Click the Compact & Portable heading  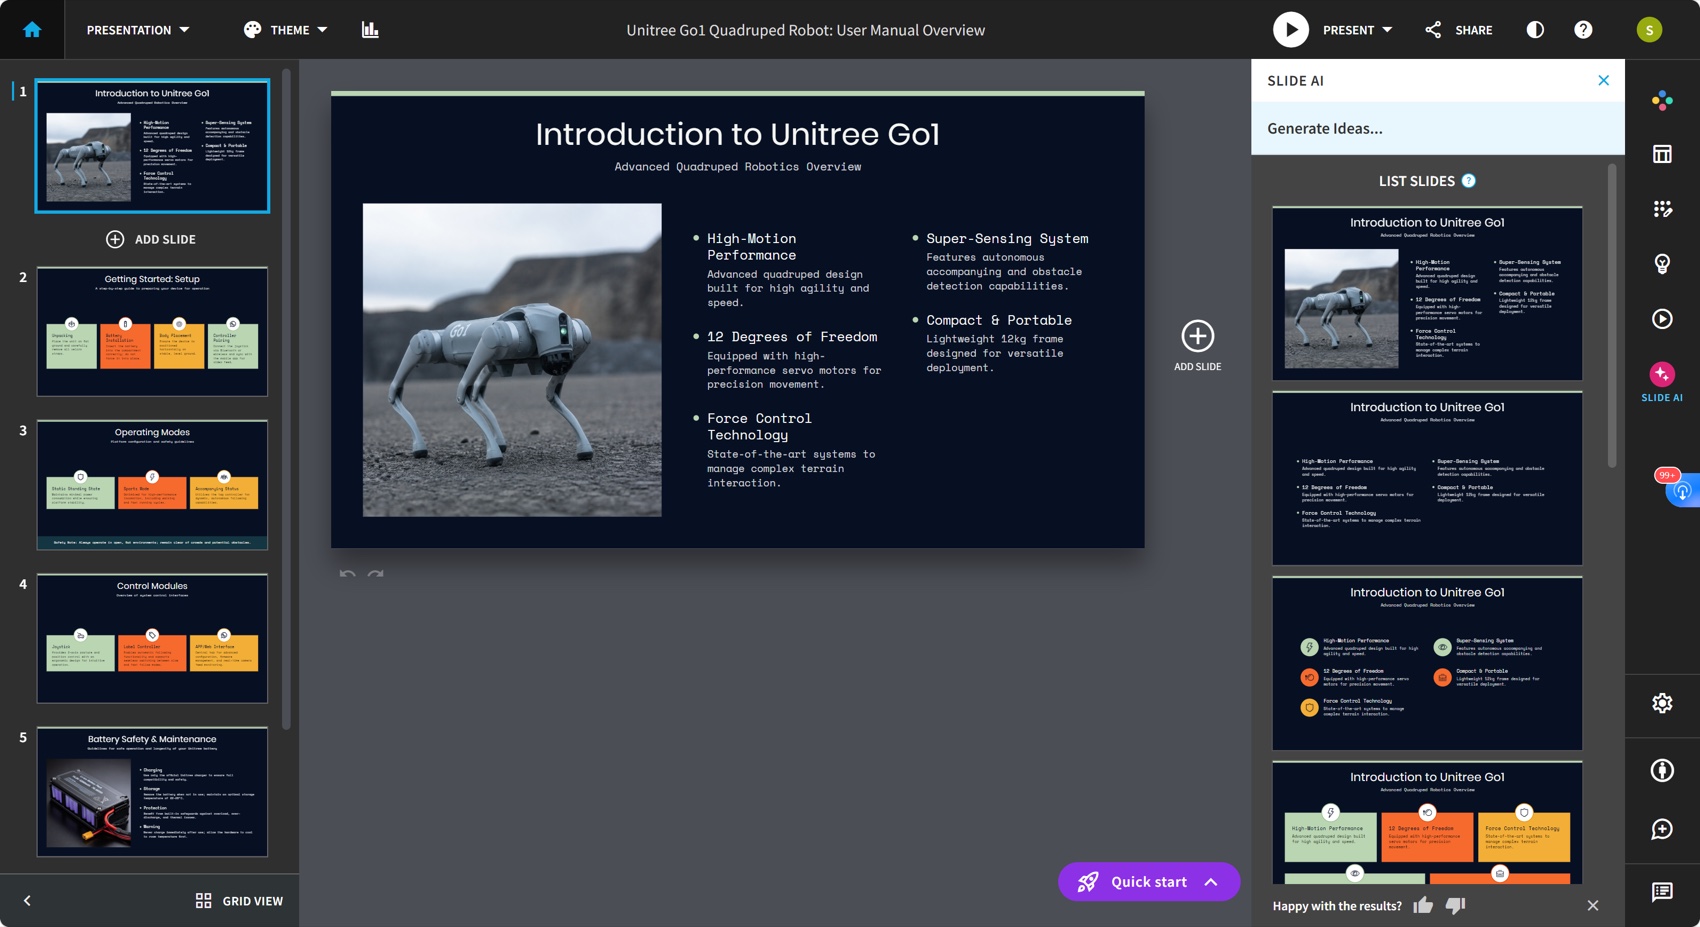click(x=999, y=320)
